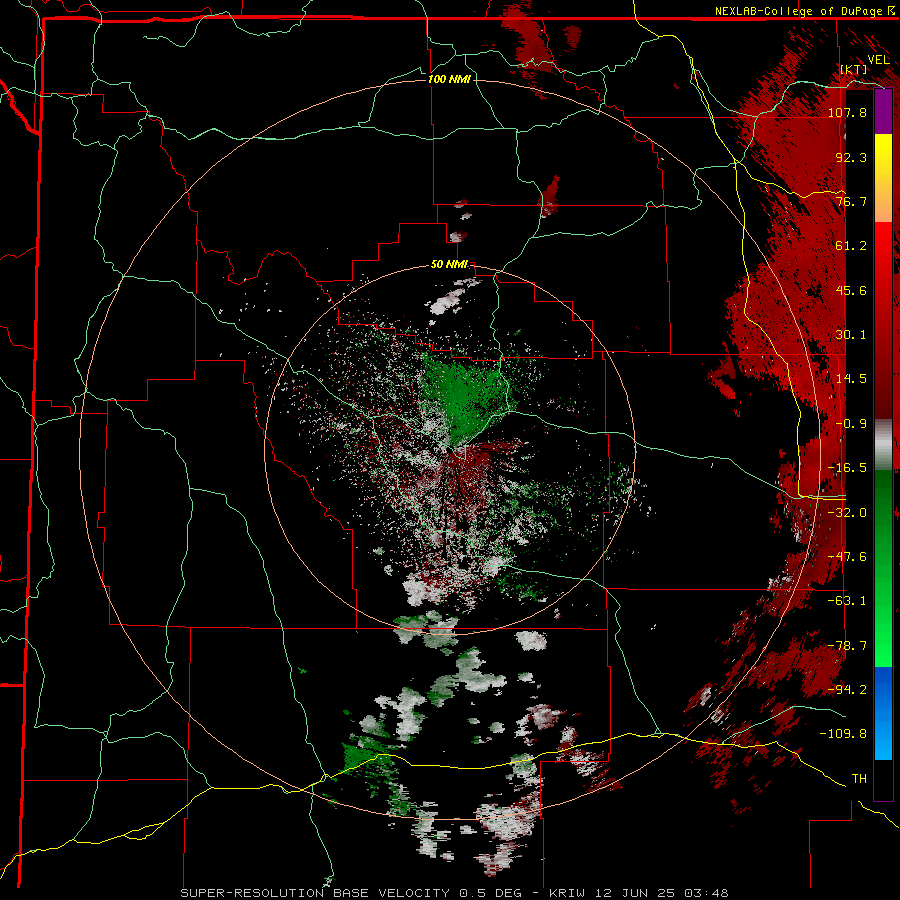This screenshot has height=900, width=900.
Task: Click the 45.6 velocity legend value
Action: pos(851,290)
